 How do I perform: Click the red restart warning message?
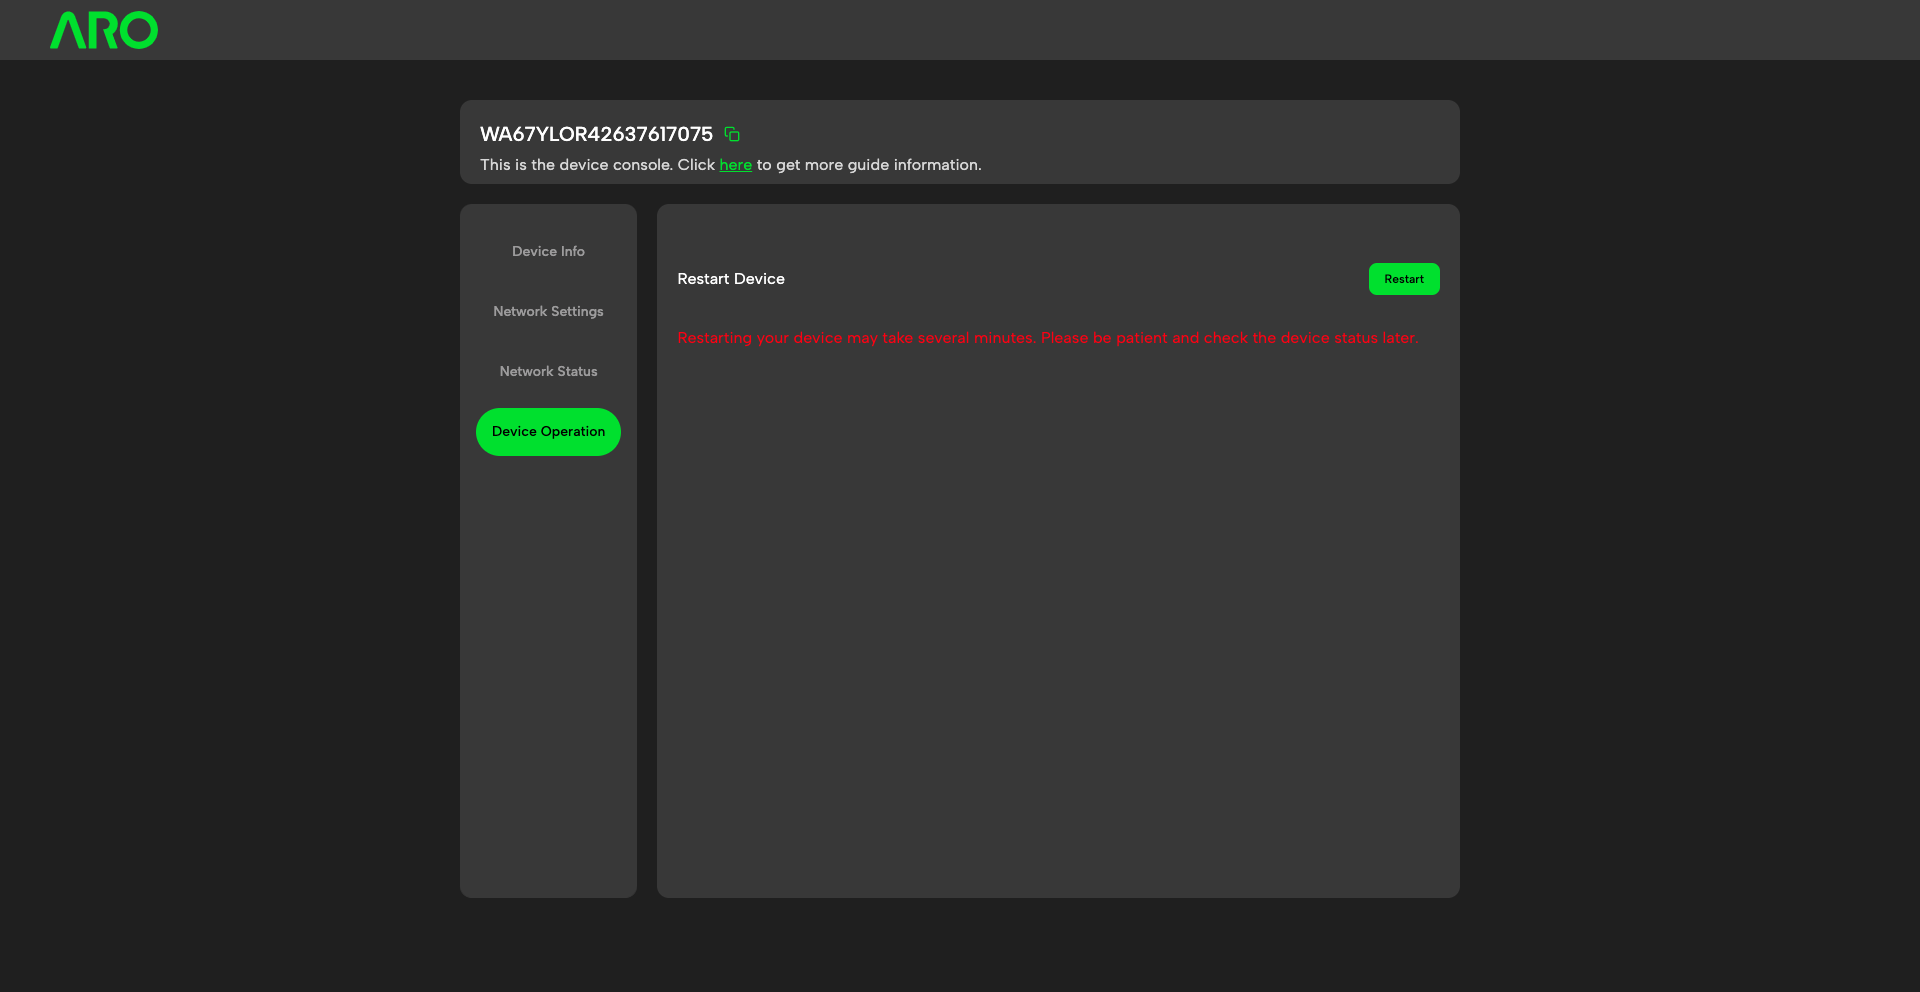click(x=1047, y=338)
